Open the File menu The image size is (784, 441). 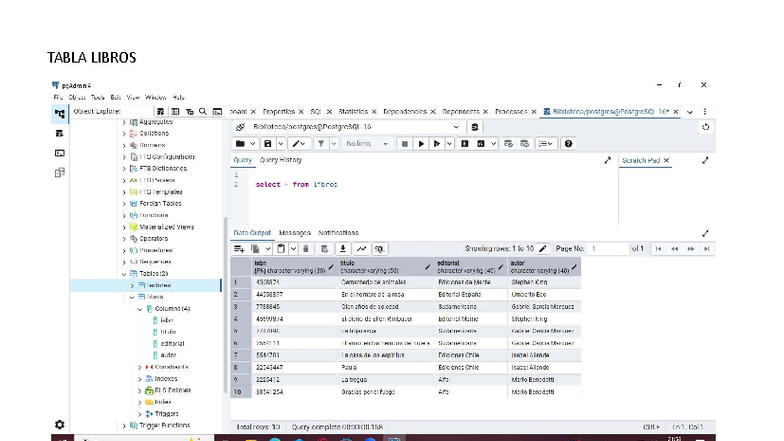click(58, 98)
